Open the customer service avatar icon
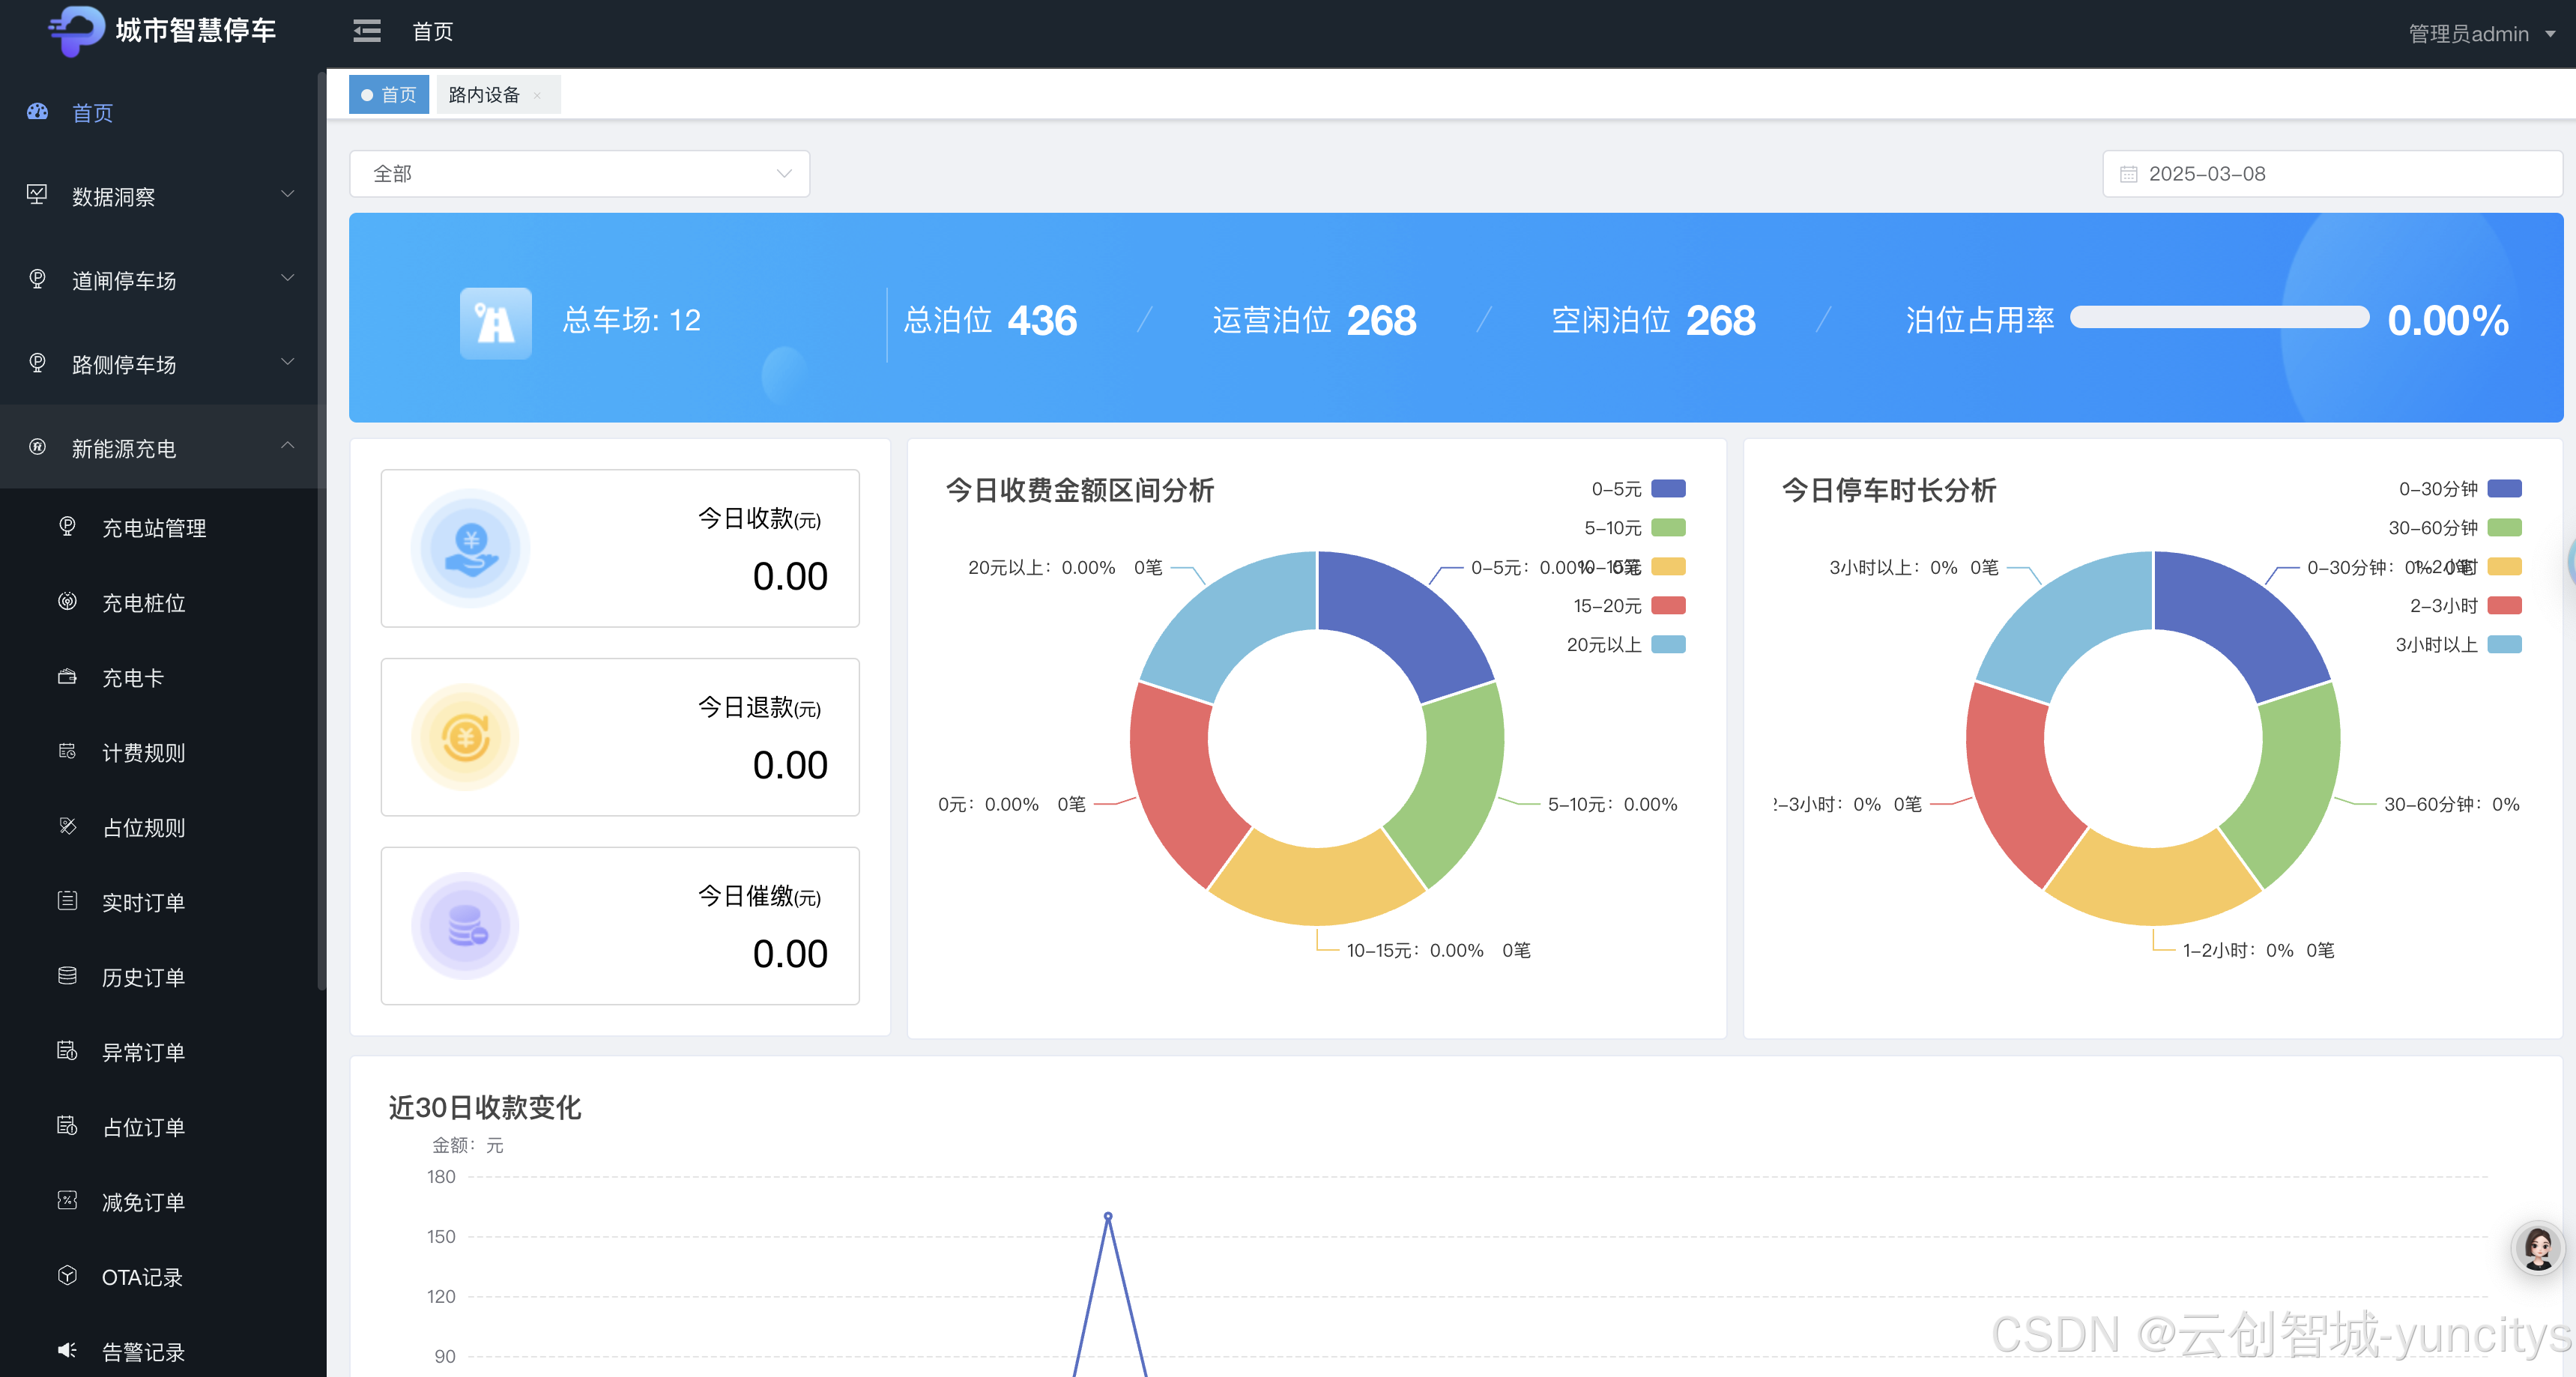This screenshot has height=1377, width=2576. pyautogui.click(x=2537, y=1246)
